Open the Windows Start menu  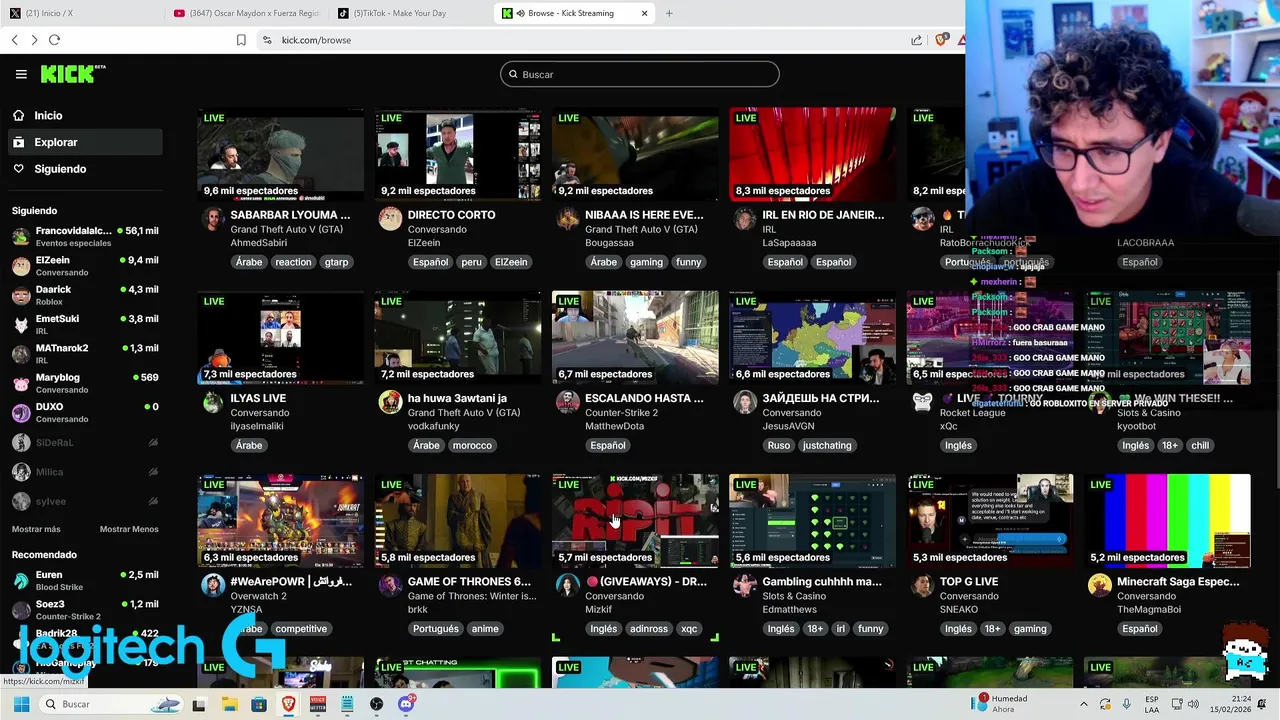point(21,704)
